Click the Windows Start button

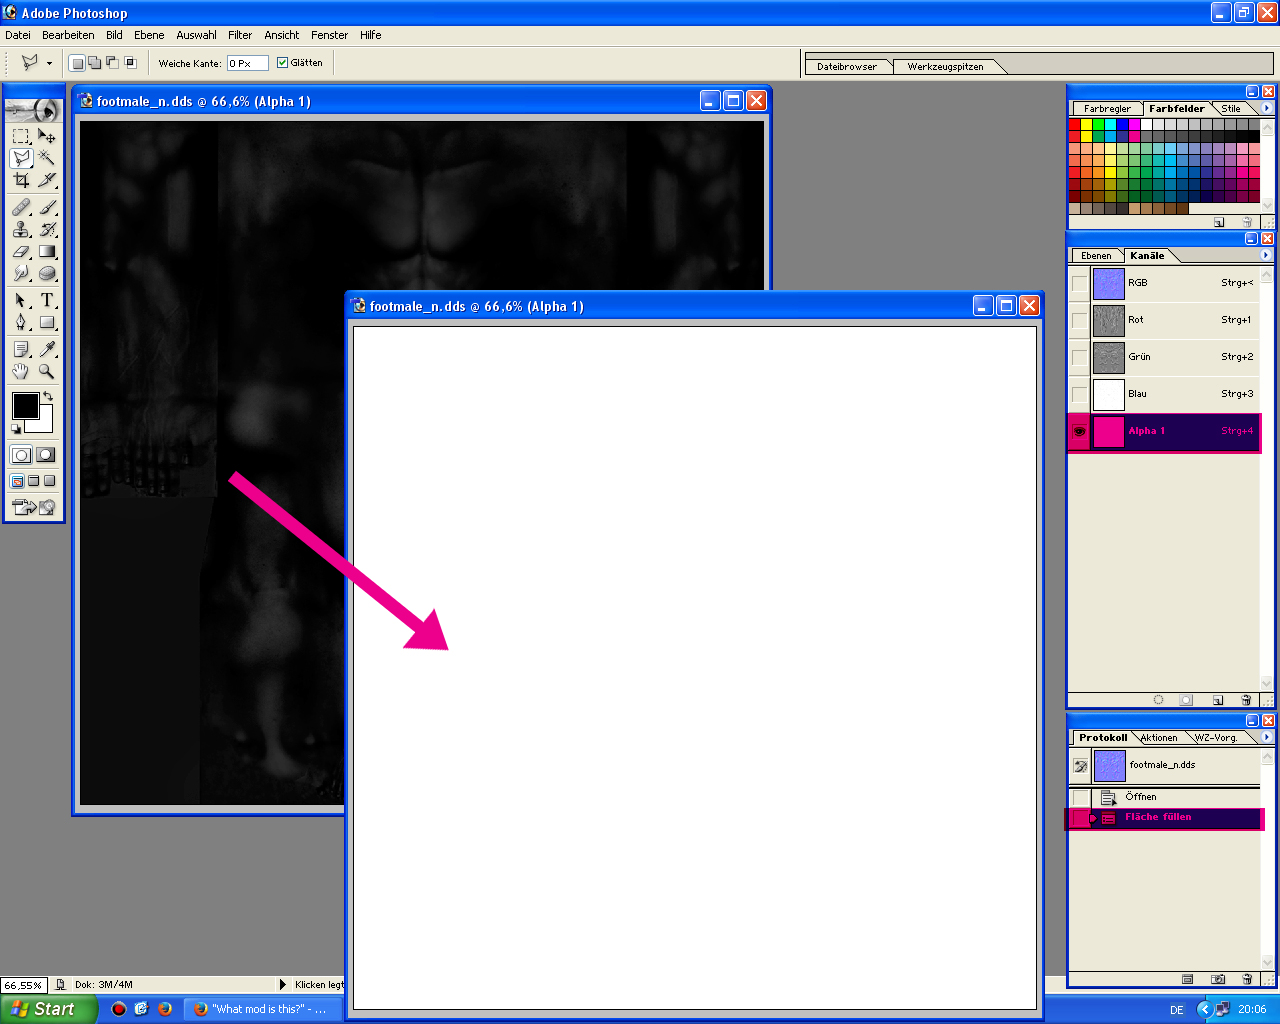click(46, 1009)
